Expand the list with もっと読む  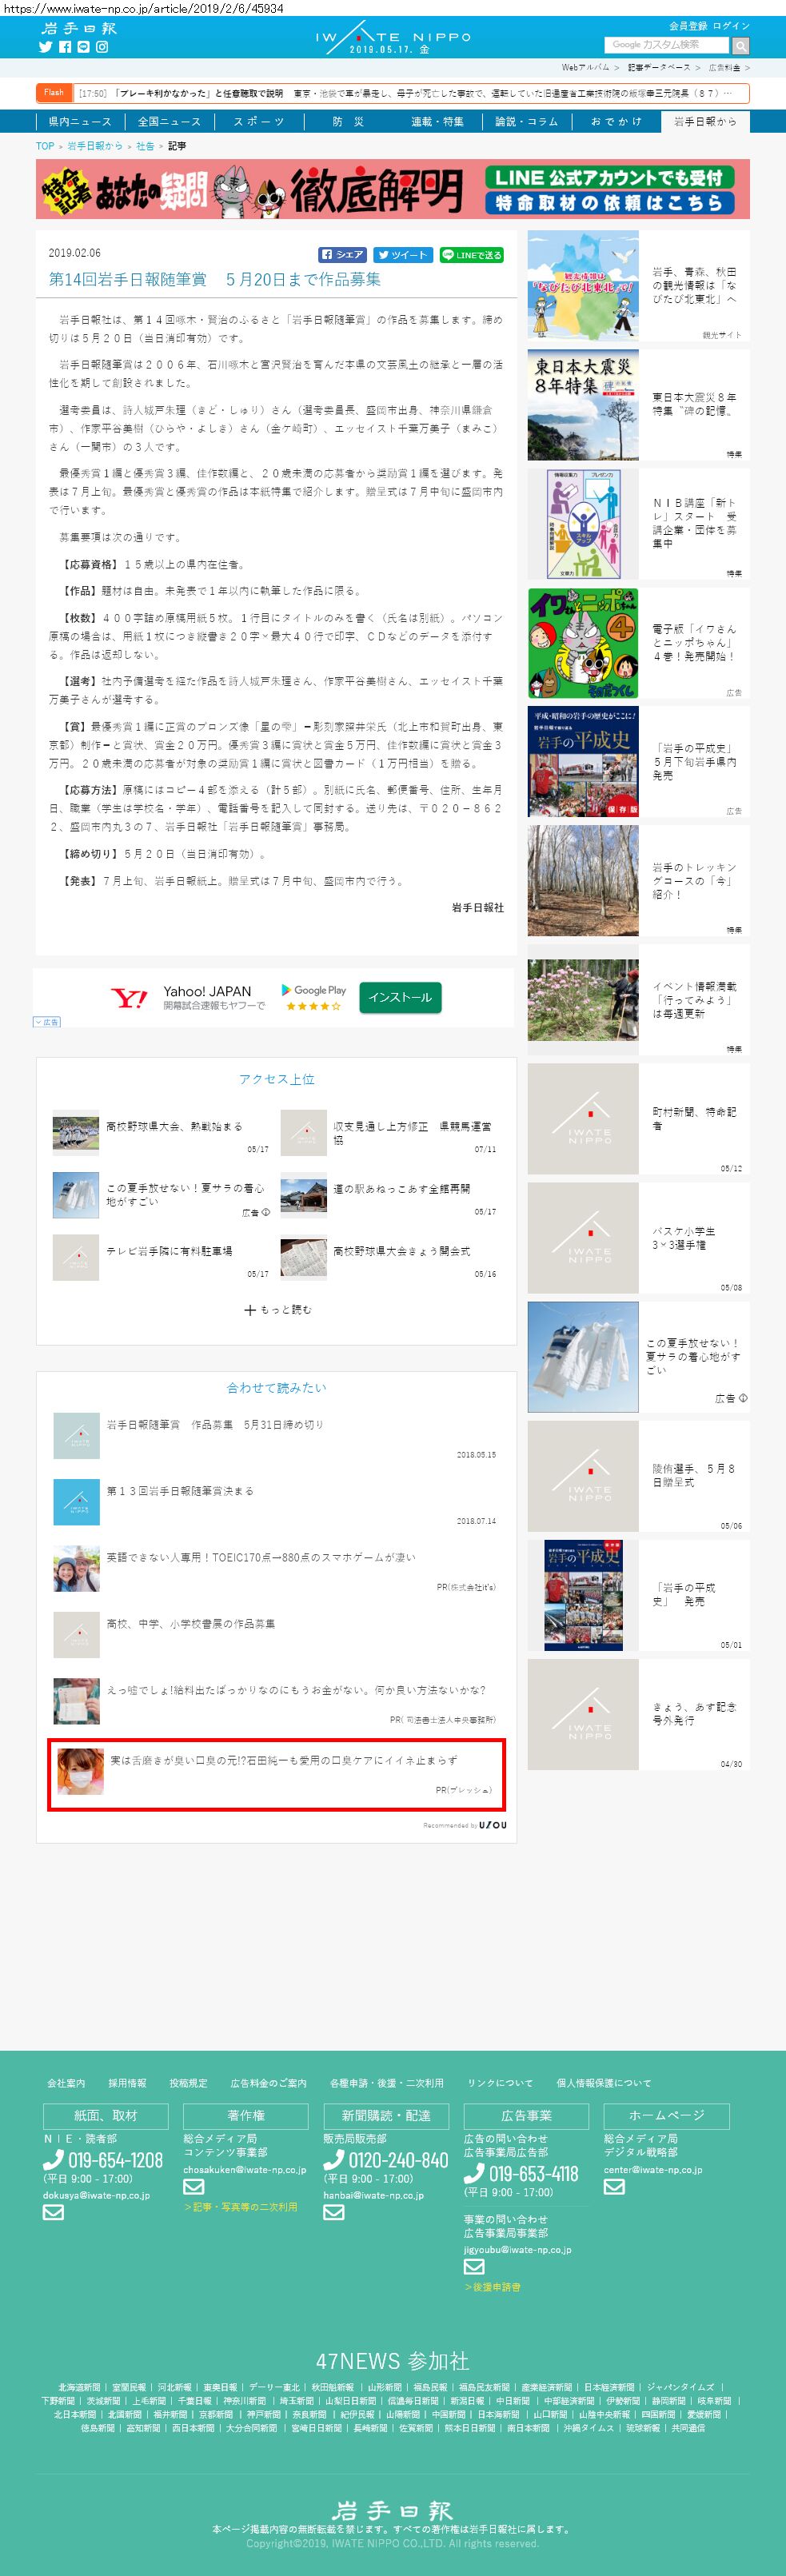277,1310
